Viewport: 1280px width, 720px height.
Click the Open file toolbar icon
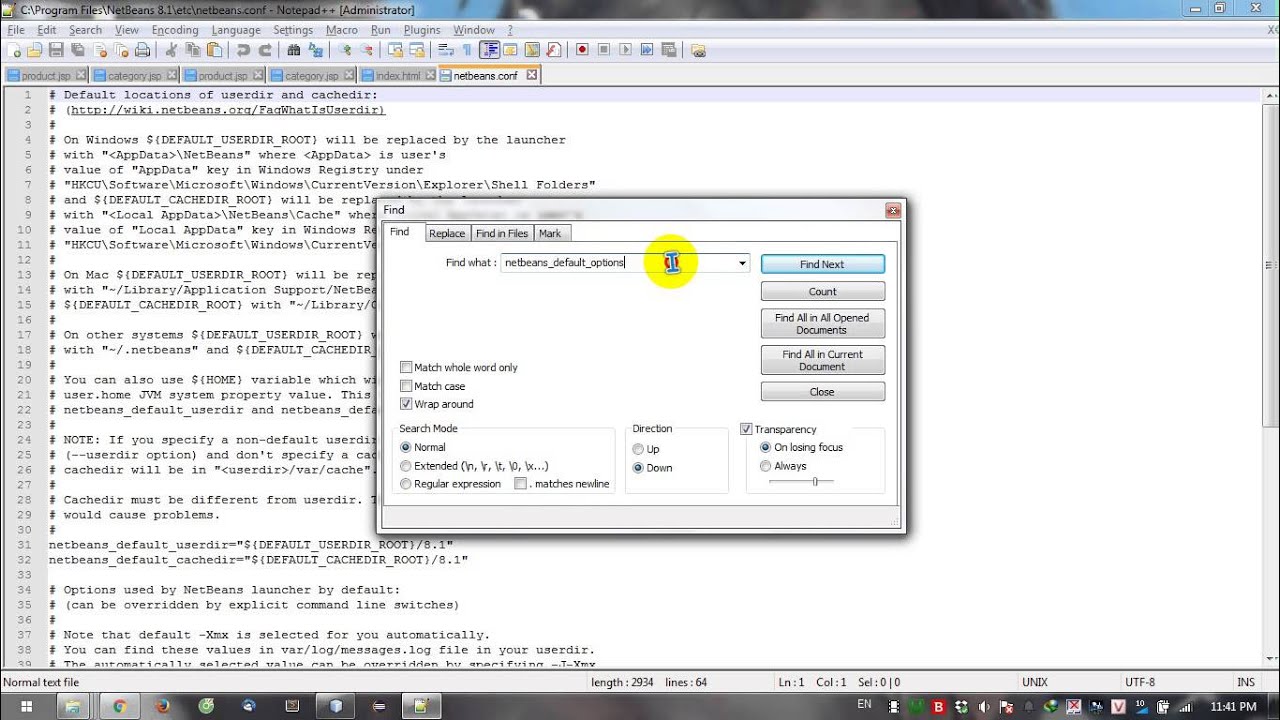pyautogui.click(x=35, y=50)
